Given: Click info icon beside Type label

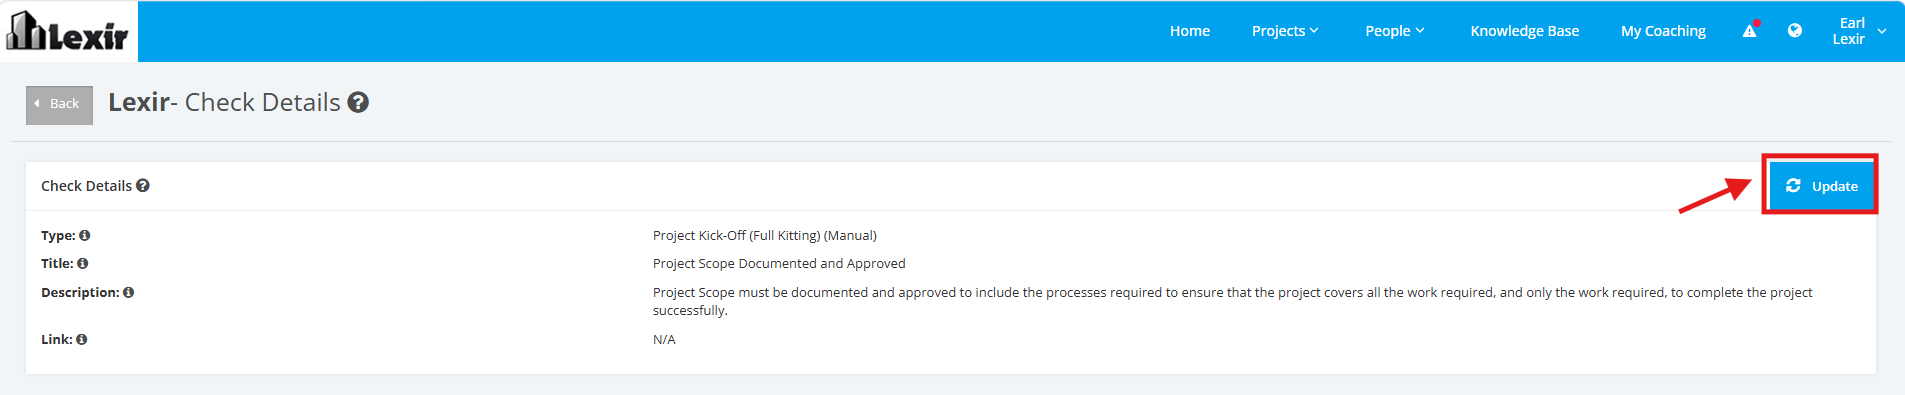Looking at the screenshot, I should pos(85,236).
